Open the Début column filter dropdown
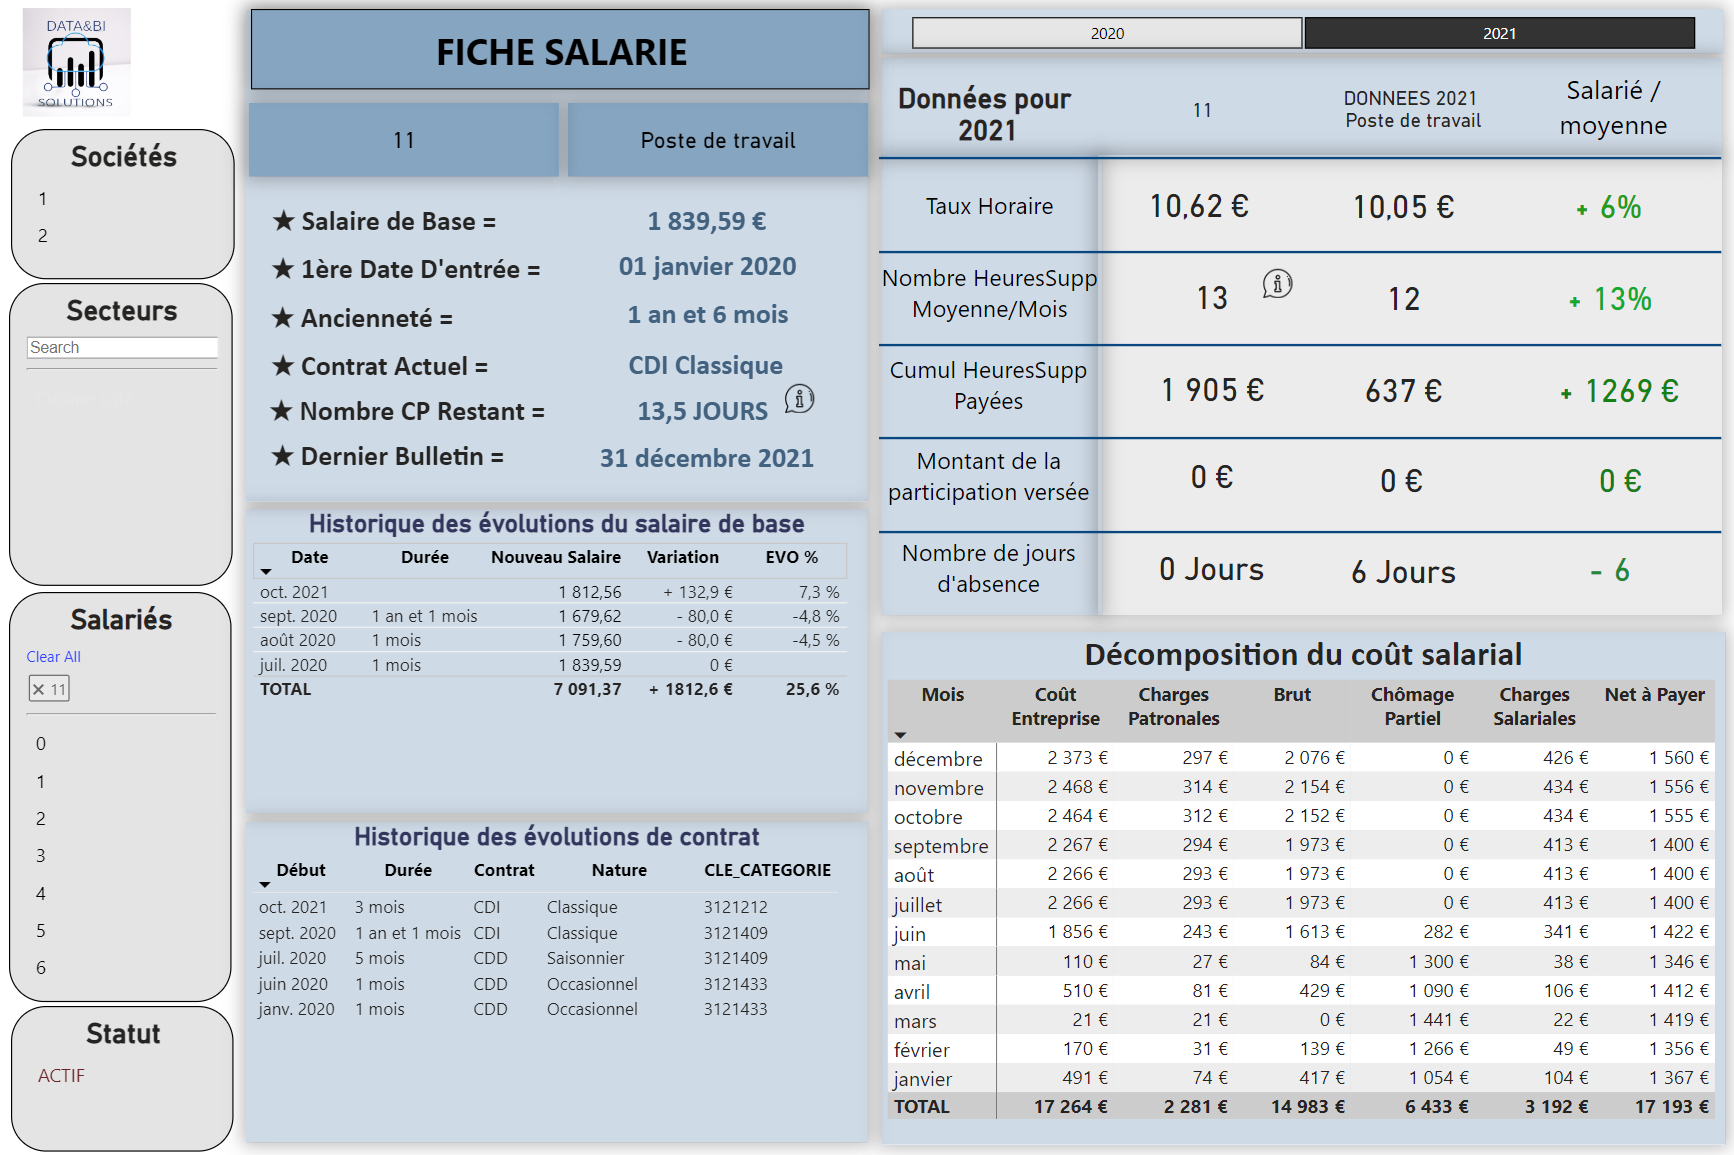 265,884
